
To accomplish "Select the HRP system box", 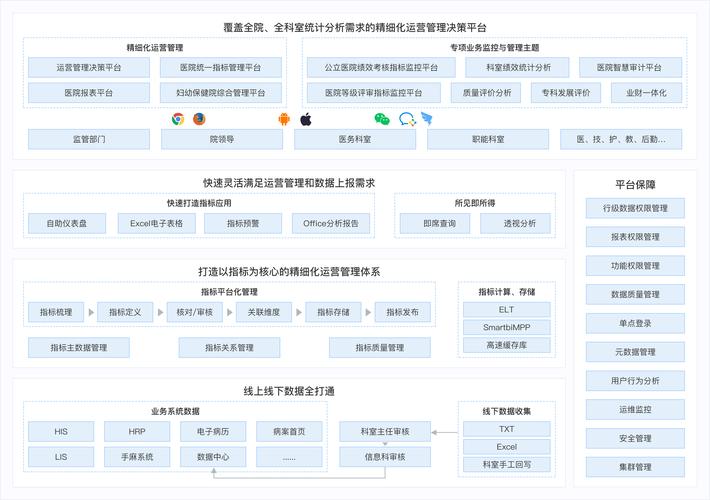I will (137, 432).
